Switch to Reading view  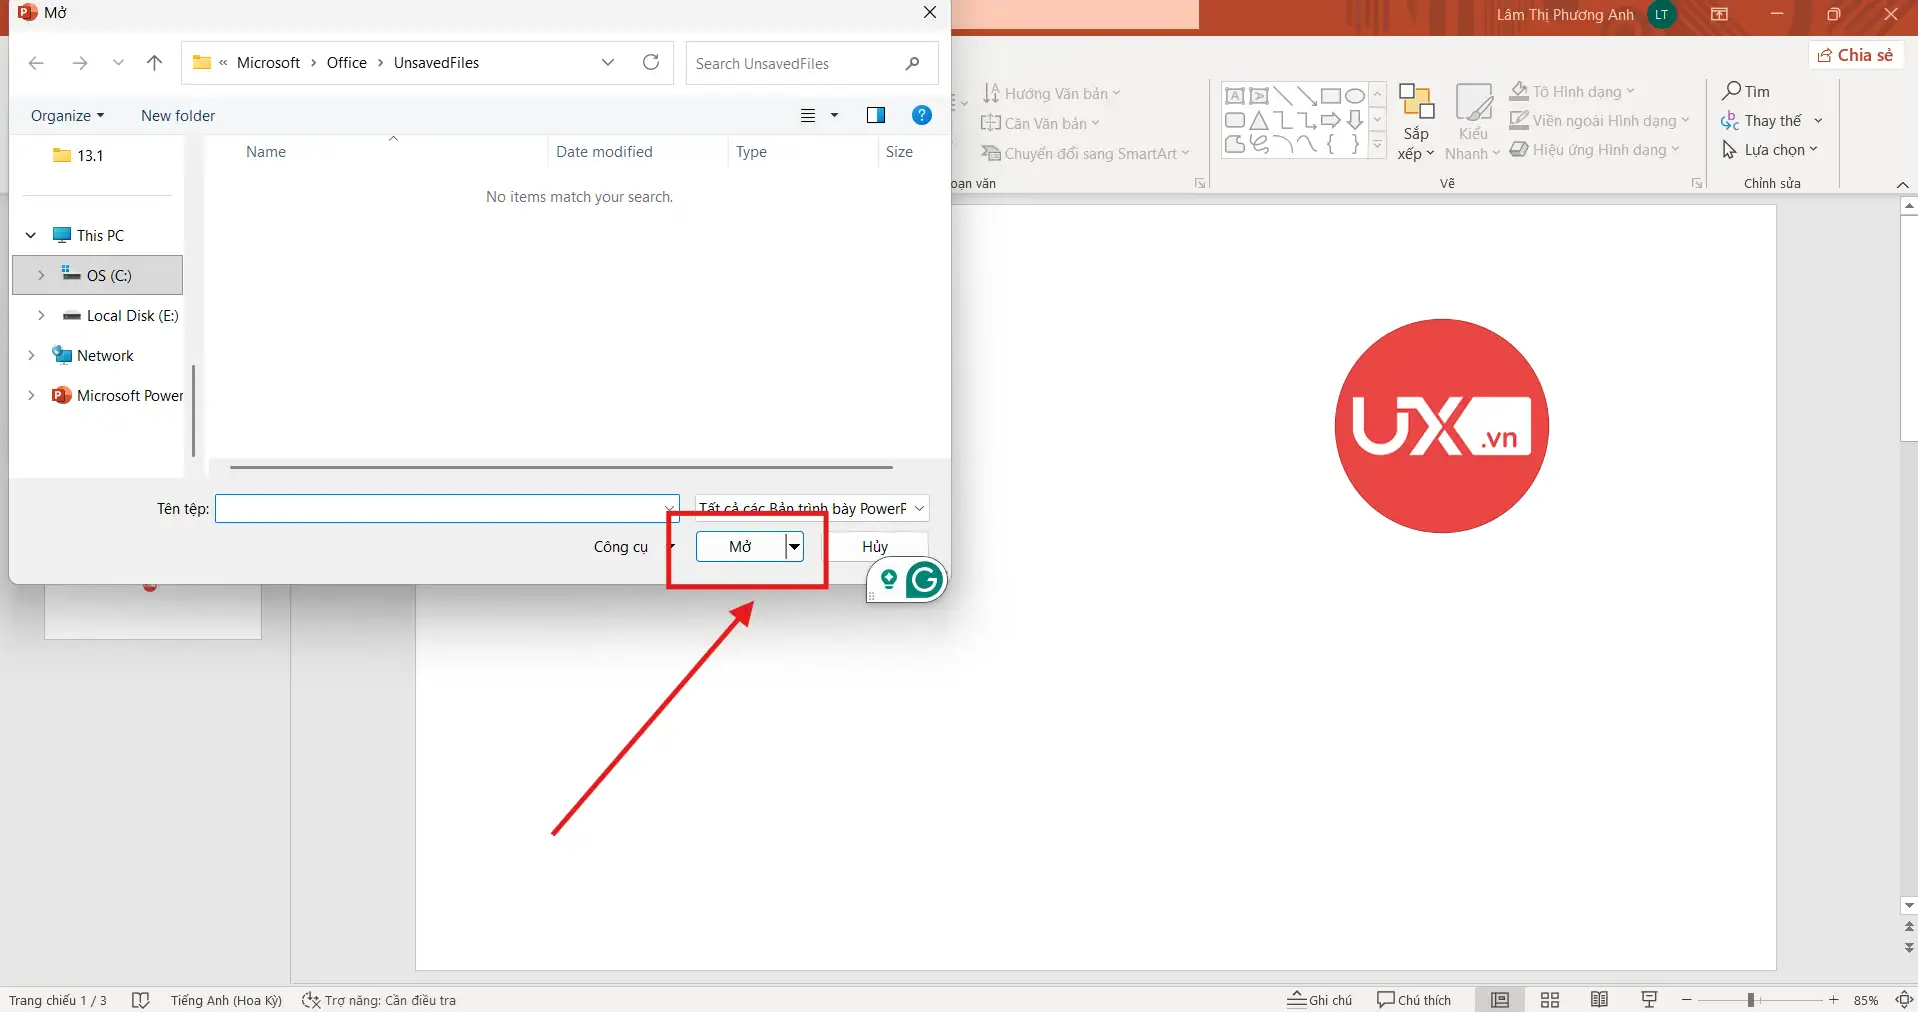click(1599, 999)
